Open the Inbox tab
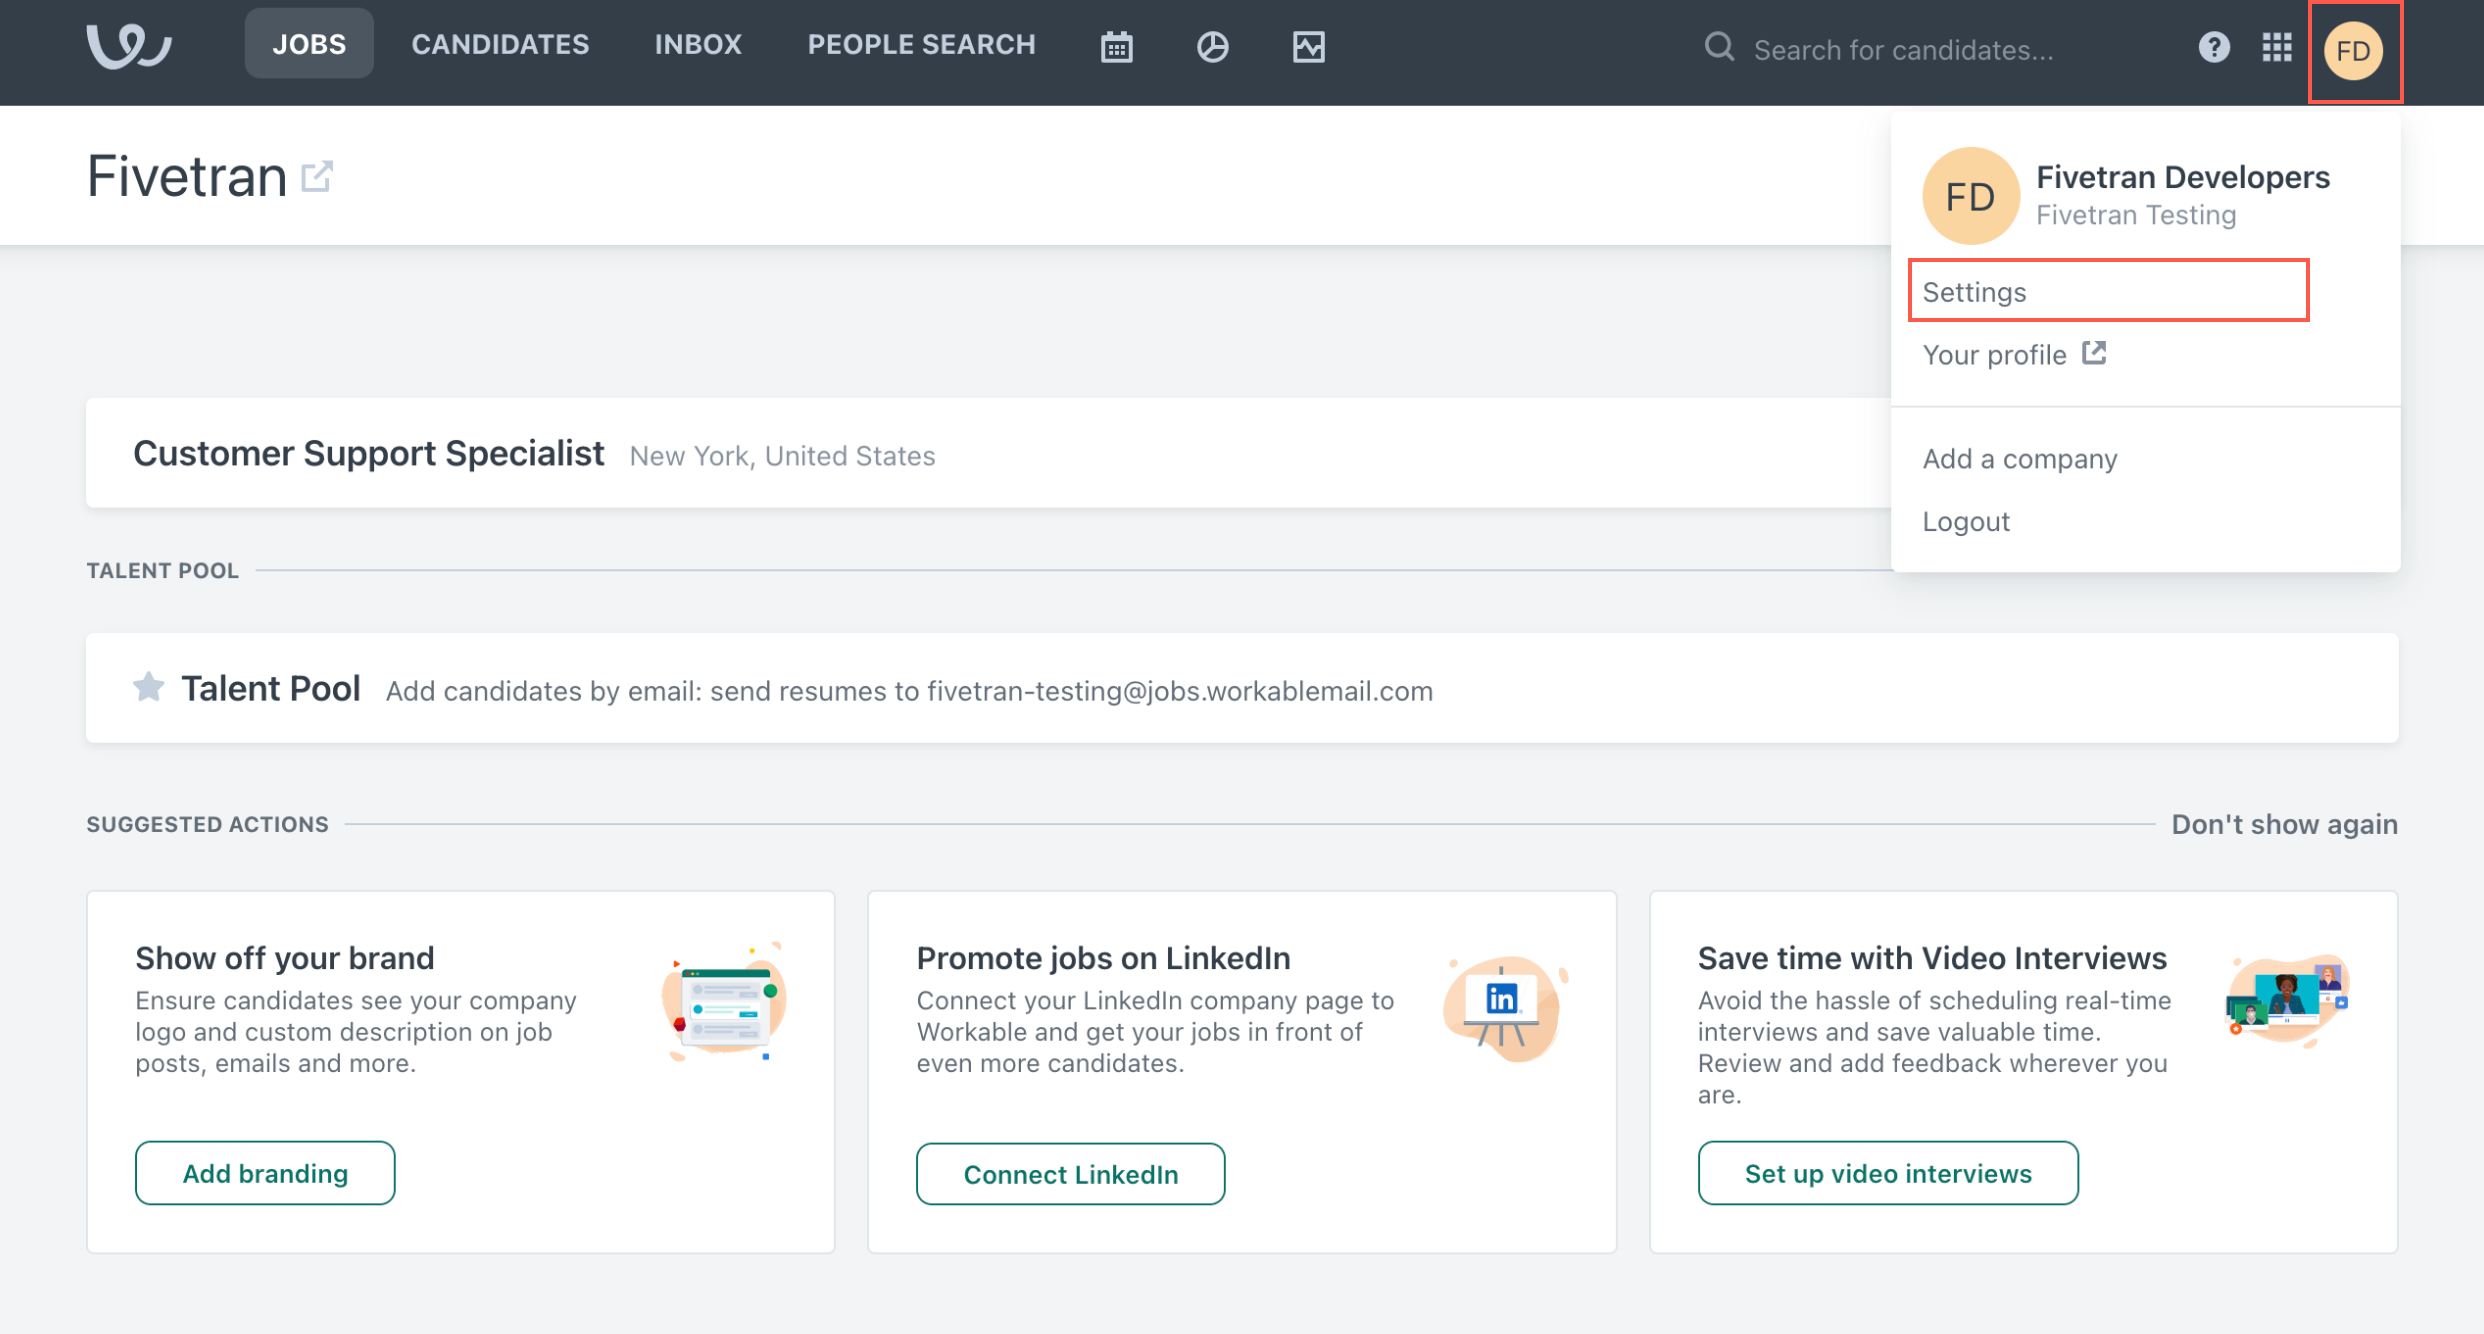Viewport: 2484px width, 1334px height. tap(698, 44)
